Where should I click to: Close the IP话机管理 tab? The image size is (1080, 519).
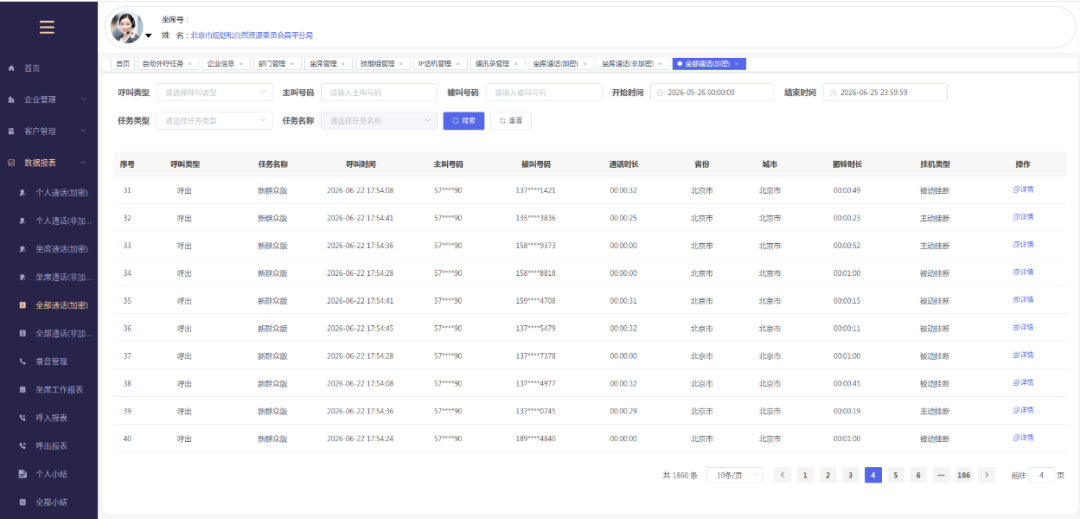tap(457, 63)
